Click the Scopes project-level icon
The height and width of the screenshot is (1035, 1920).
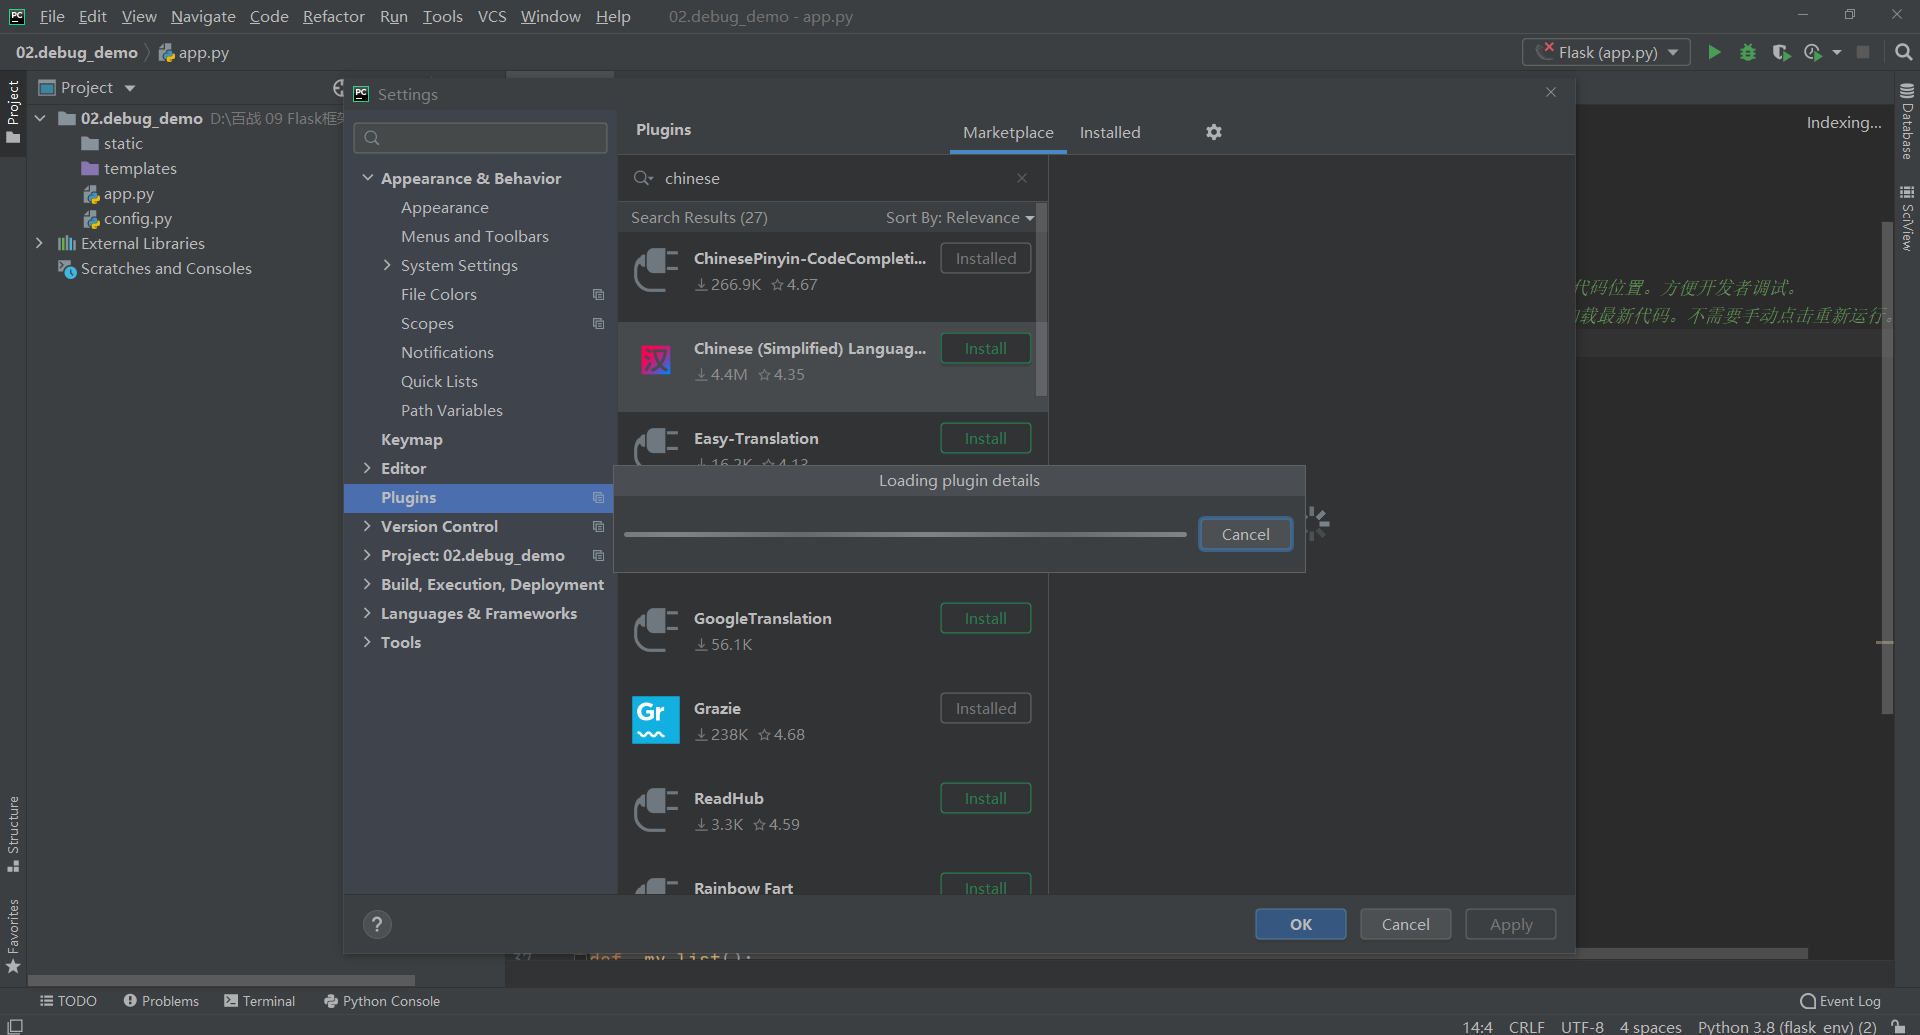(598, 323)
